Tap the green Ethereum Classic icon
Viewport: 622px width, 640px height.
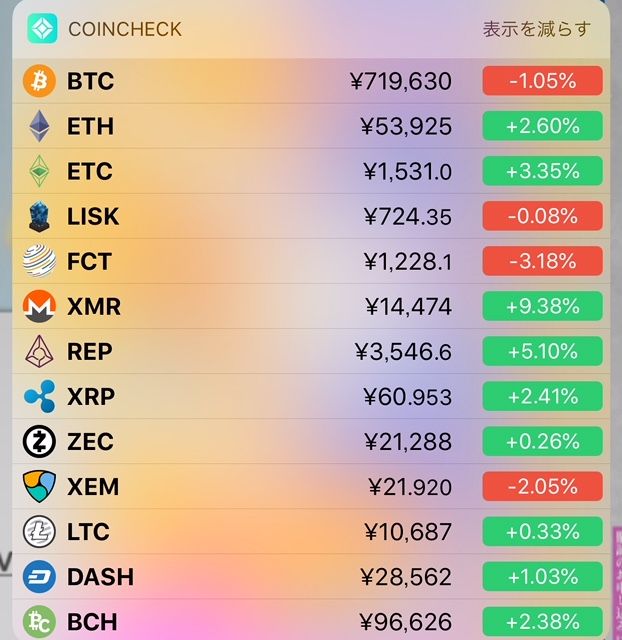(39, 172)
